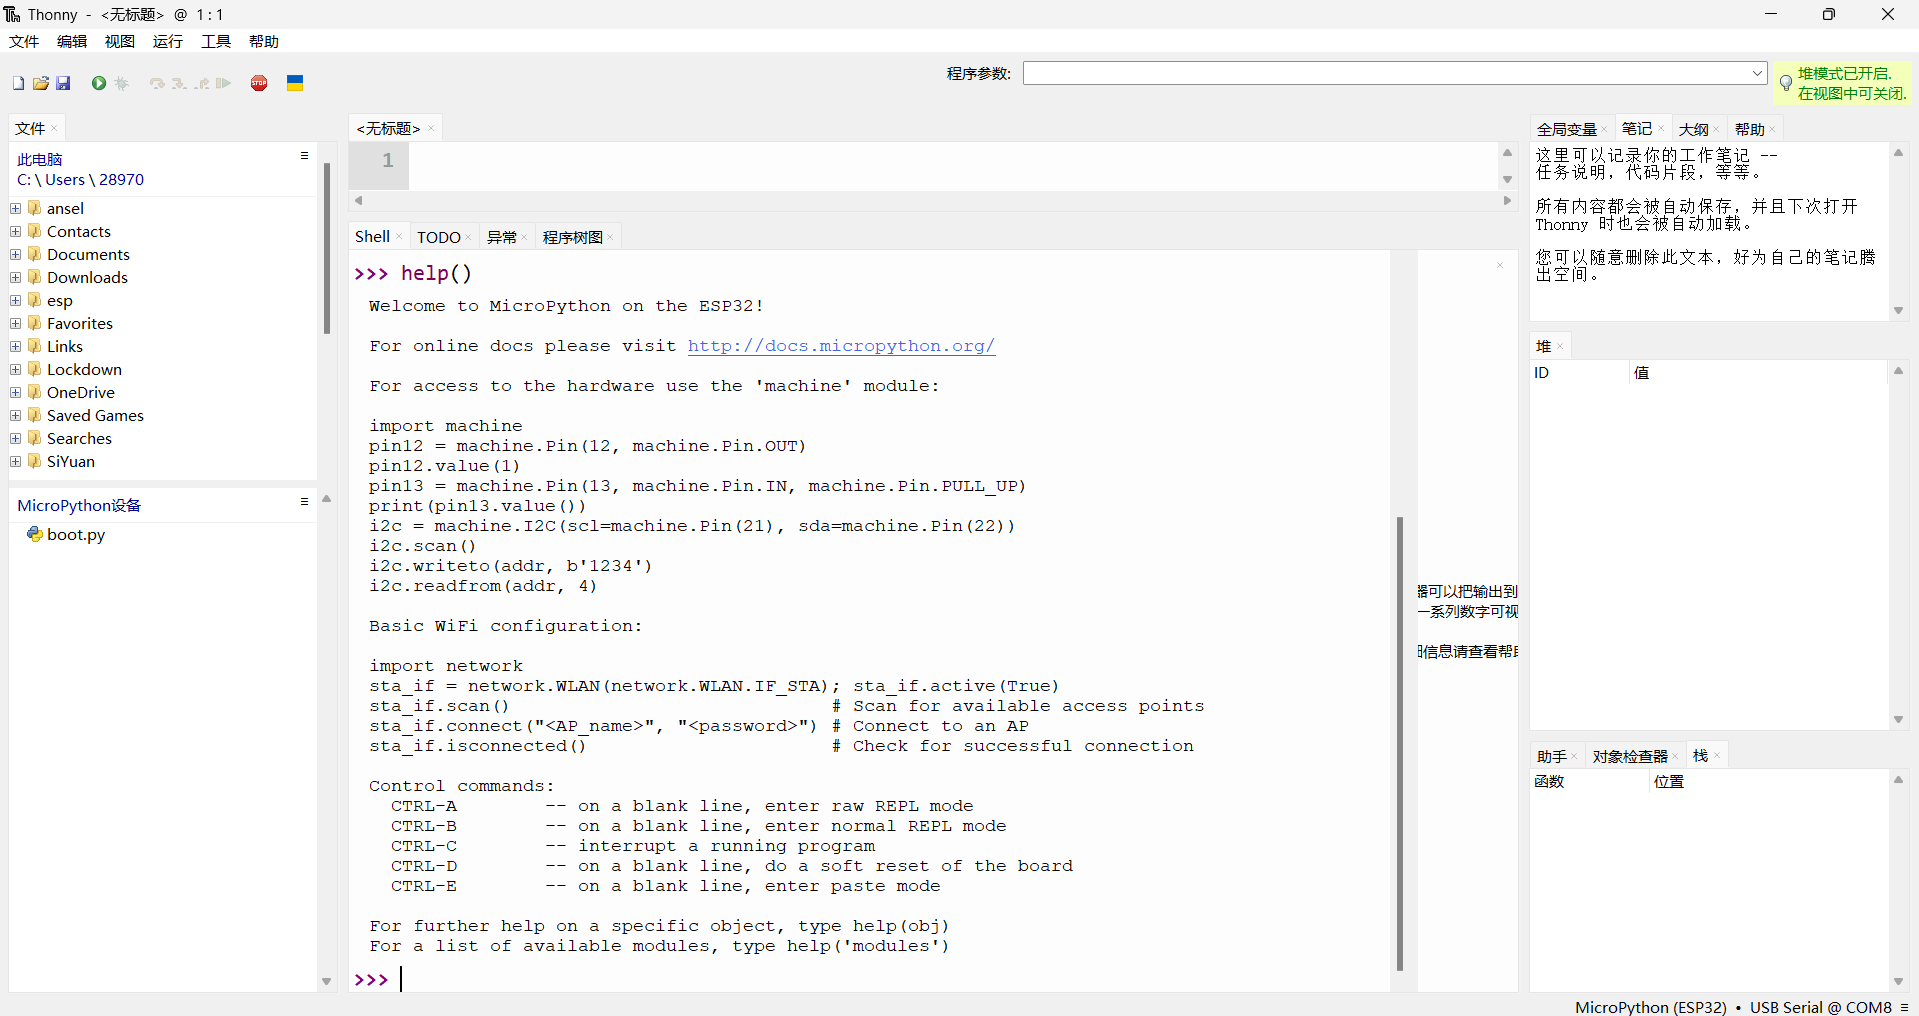1919x1016 pixels.
Task: Click the Ukraine flag support icon
Action: (x=295, y=83)
